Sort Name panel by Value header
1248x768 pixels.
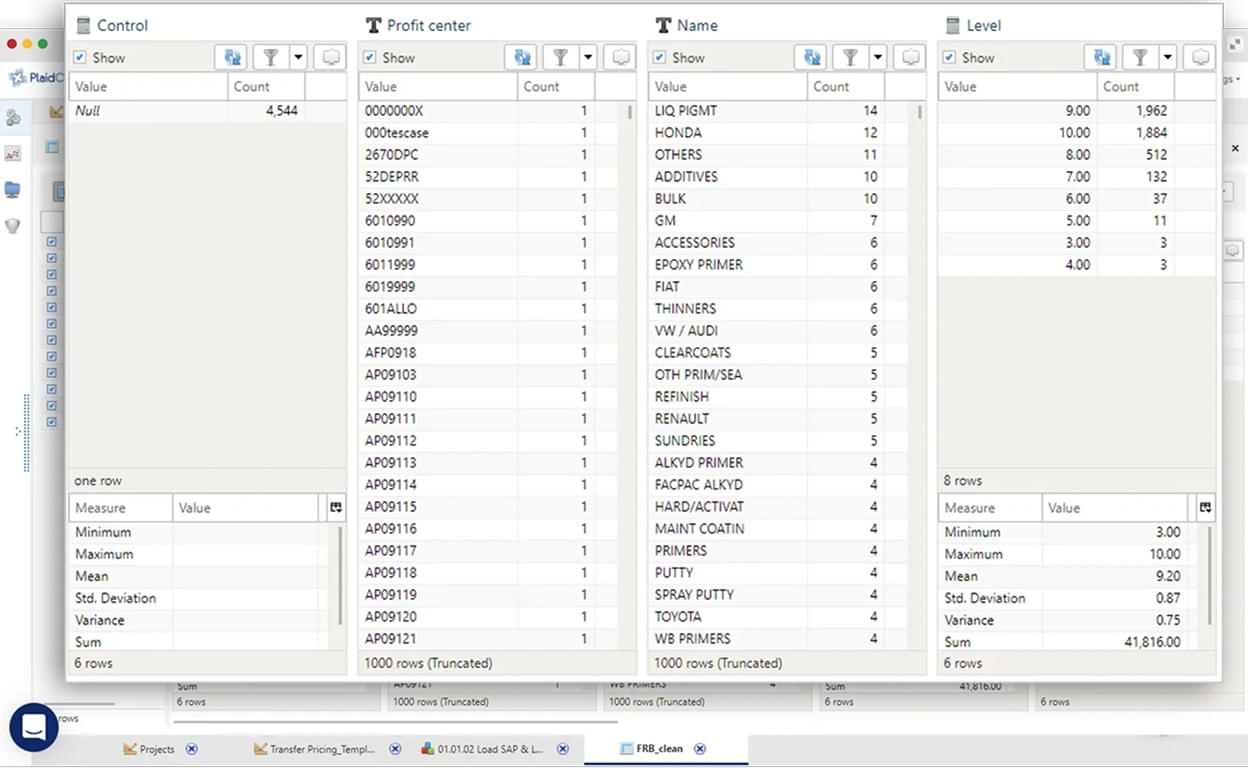point(728,87)
